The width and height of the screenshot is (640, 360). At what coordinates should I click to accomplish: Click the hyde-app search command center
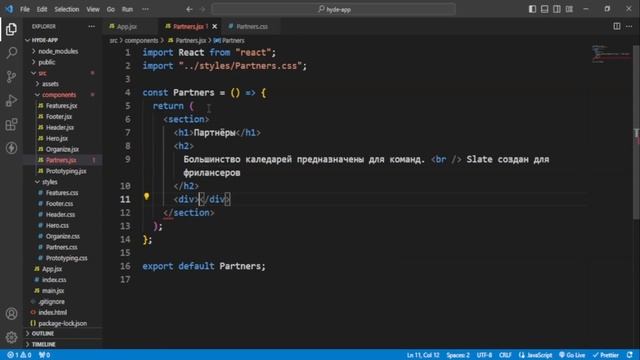click(x=334, y=9)
